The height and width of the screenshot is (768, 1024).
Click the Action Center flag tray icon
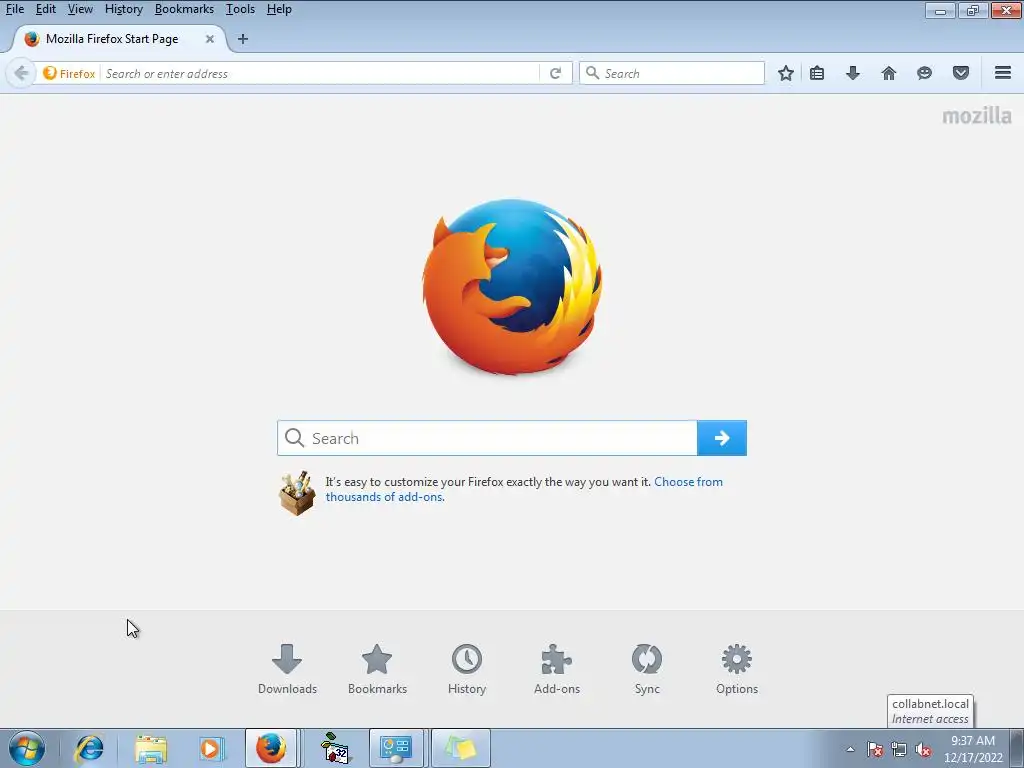tap(875, 749)
